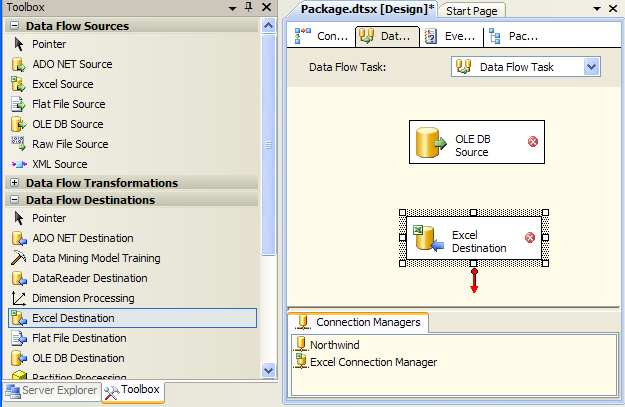
Task: Select the Flat File Destination icon
Action: (x=19, y=338)
